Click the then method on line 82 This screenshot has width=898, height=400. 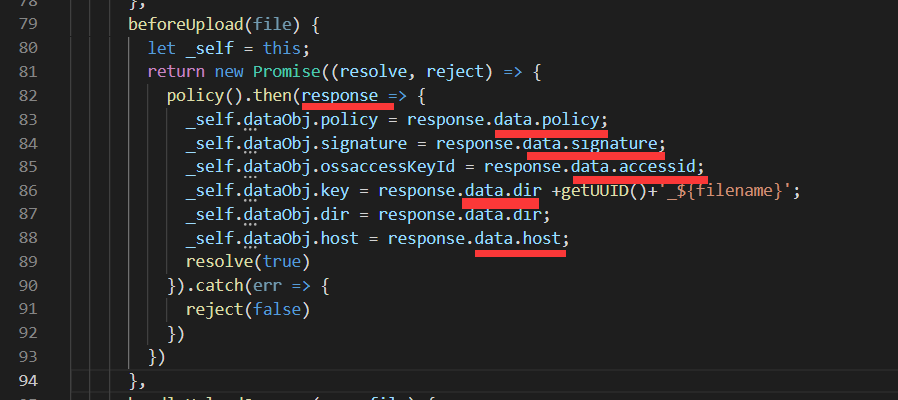point(272,96)
